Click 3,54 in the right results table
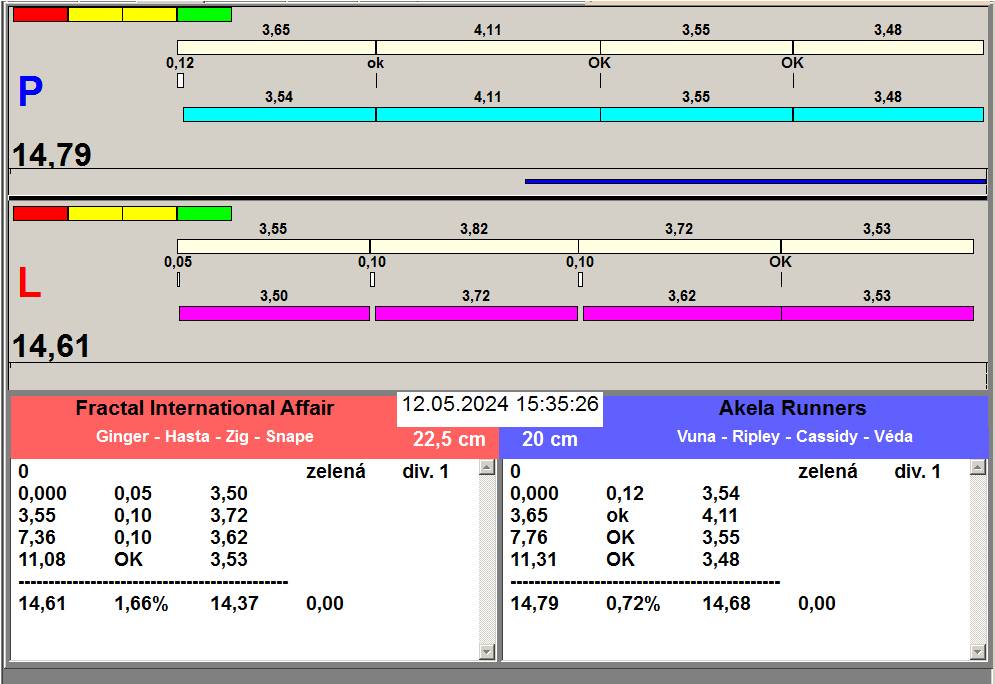Screen dimensions: 995x684 pyautogui.click(x=720, y=494)
